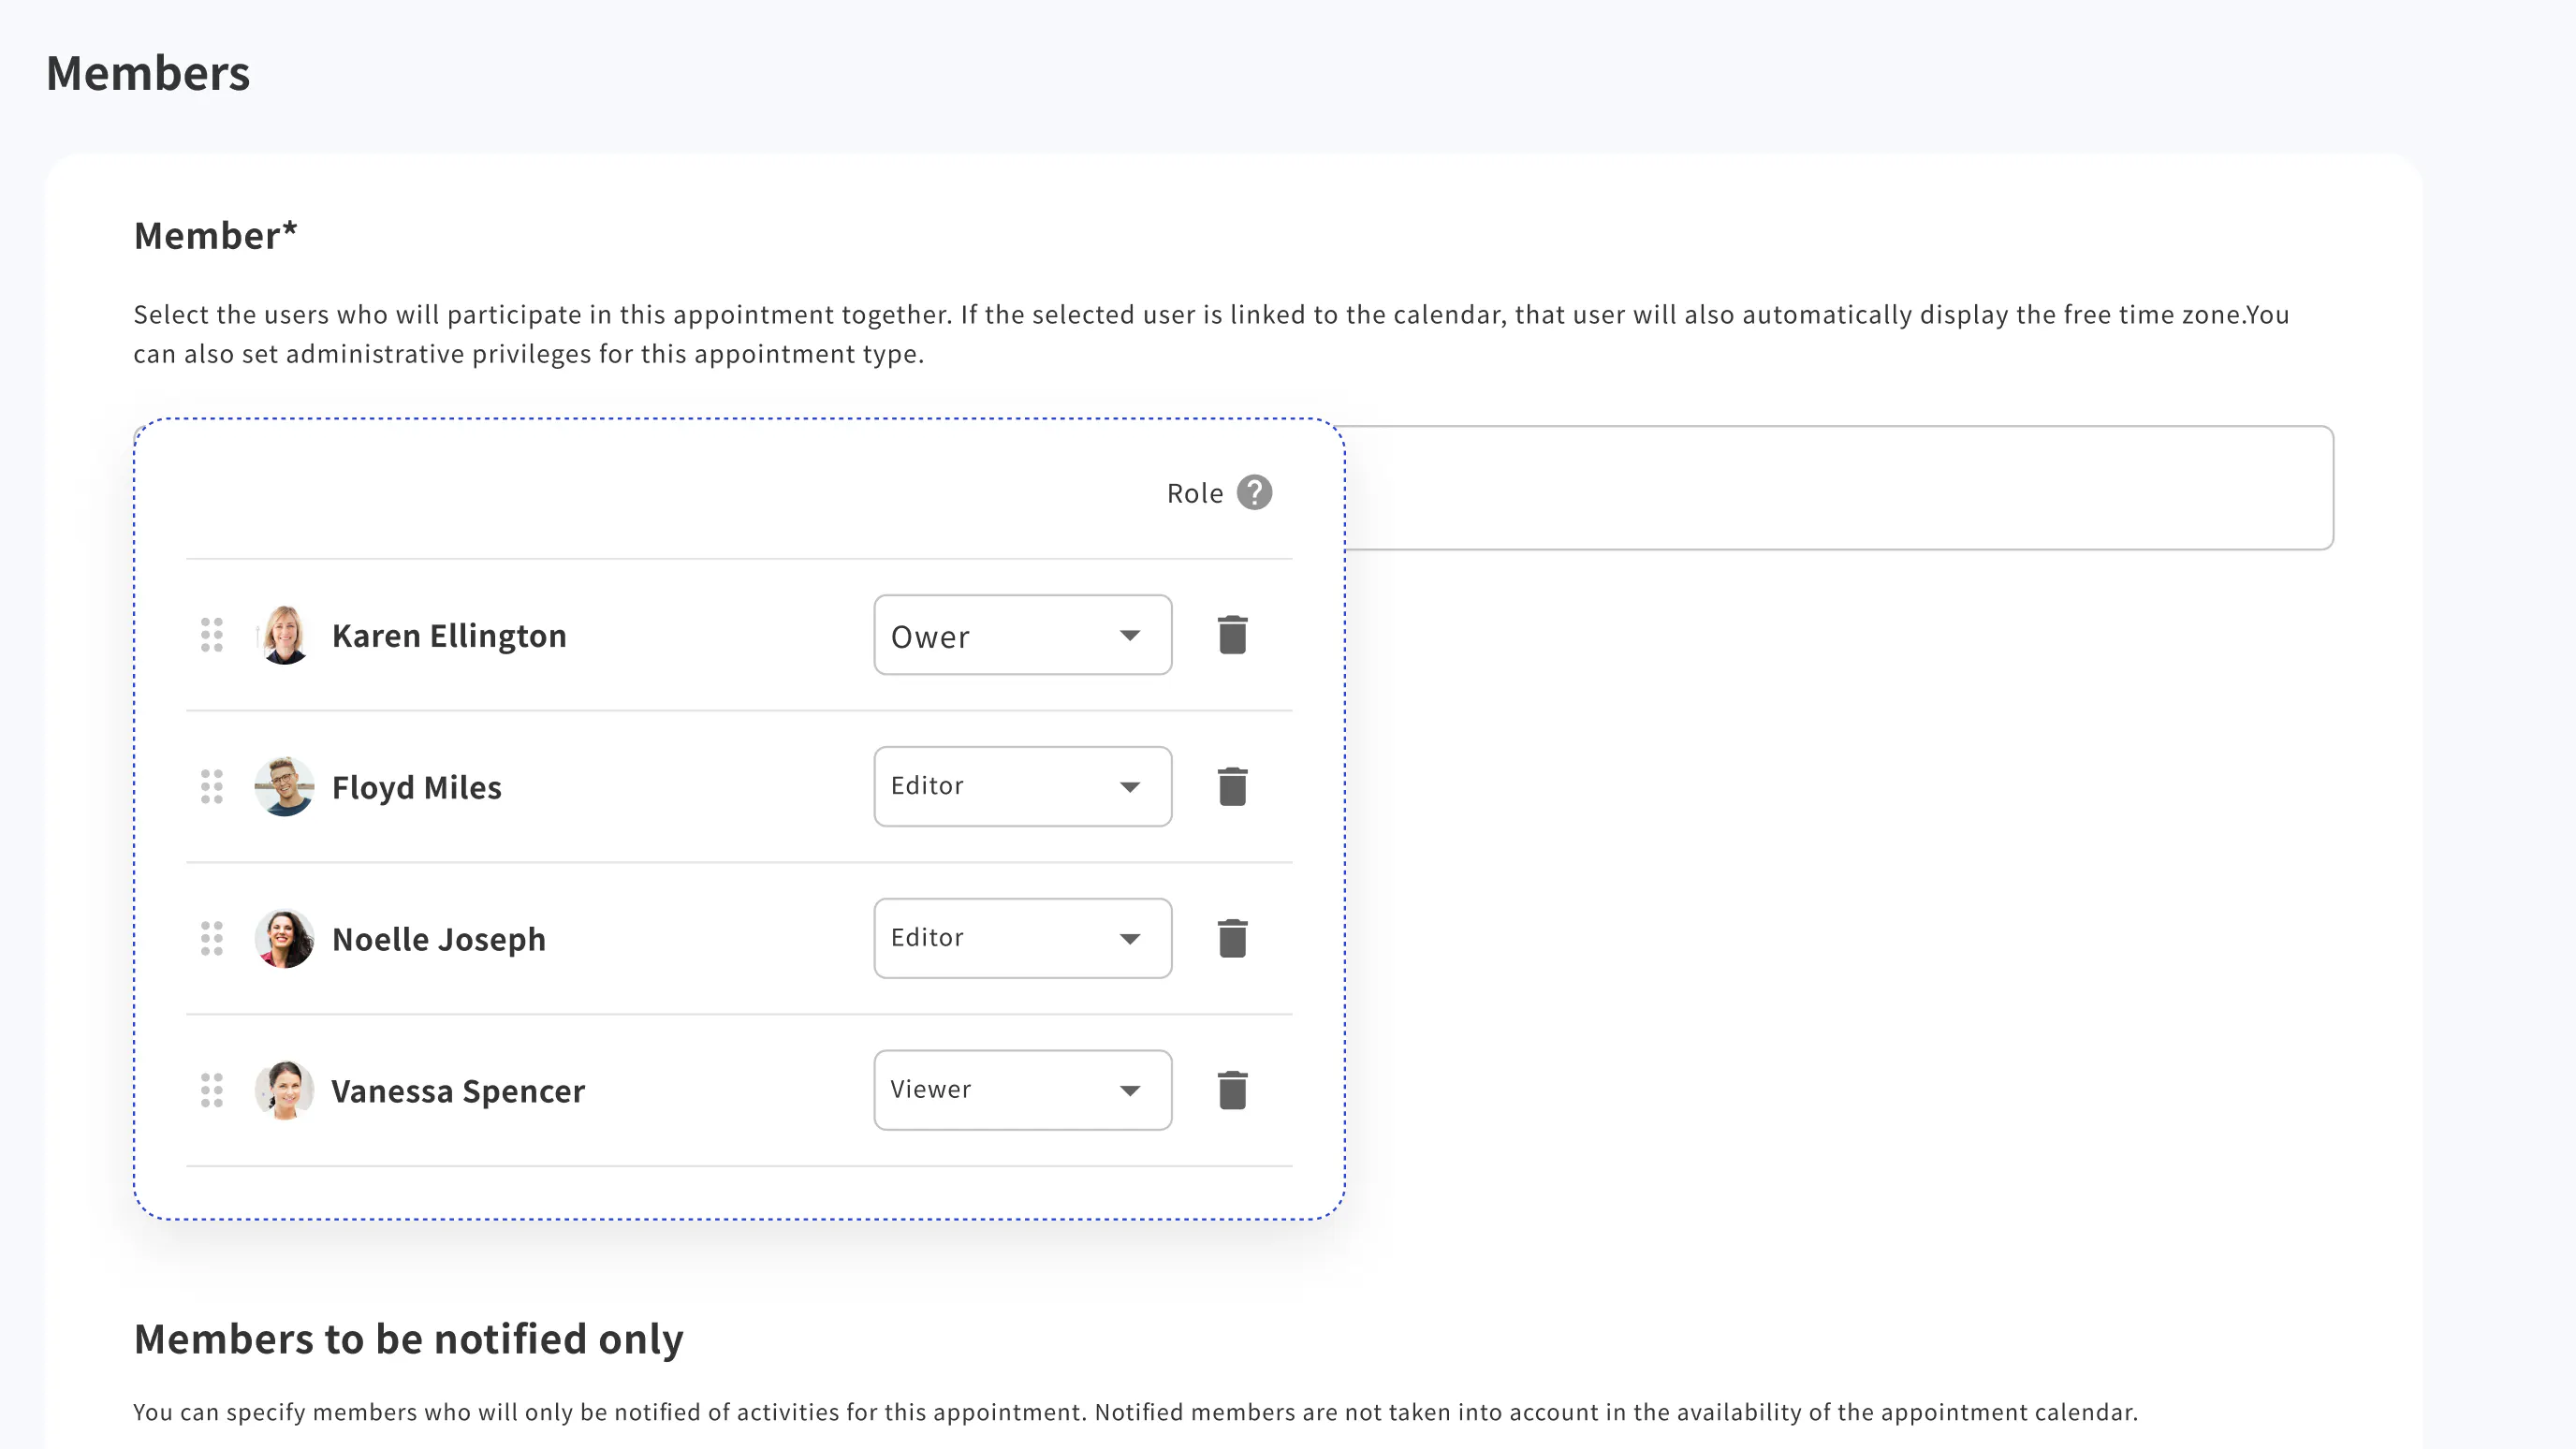Open the Role help tooltip icon

(1254, 492)
